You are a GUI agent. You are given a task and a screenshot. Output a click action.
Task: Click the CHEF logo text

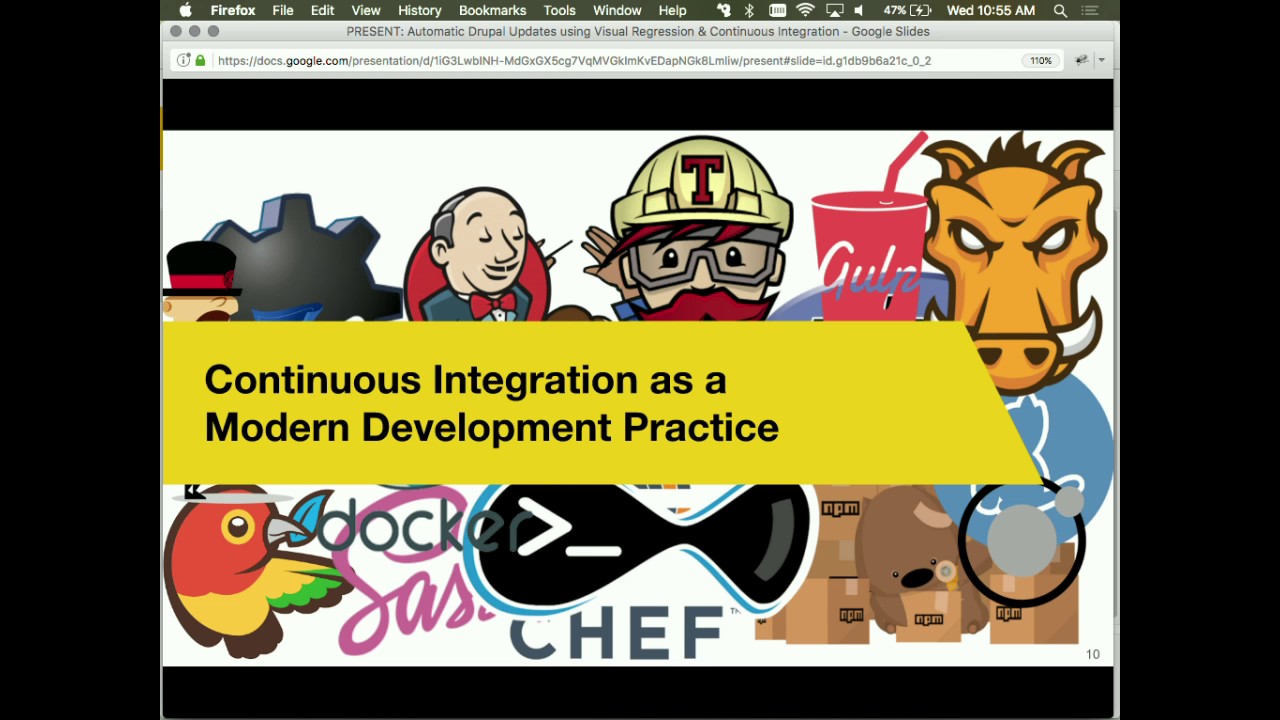click(615, 632)
